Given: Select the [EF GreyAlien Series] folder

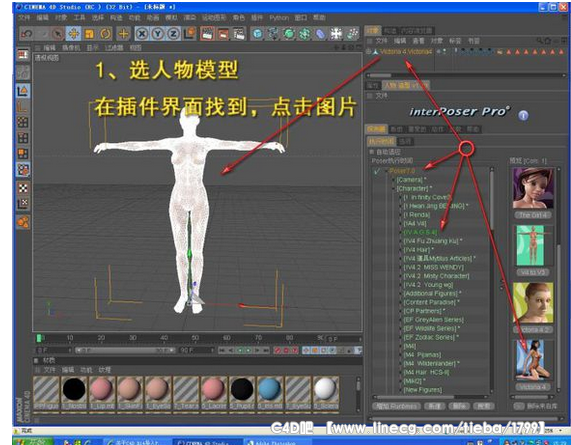Looking at the screenshot, I should click(x=434, y=320).
